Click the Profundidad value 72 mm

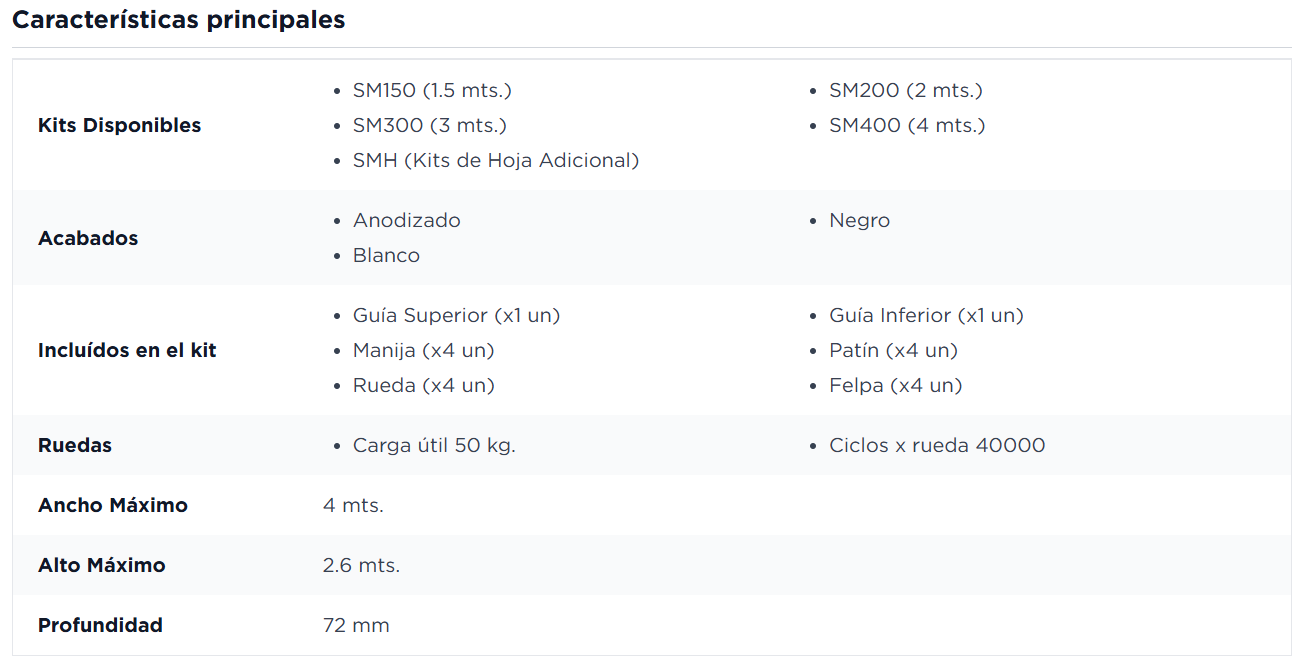point(356,625)
